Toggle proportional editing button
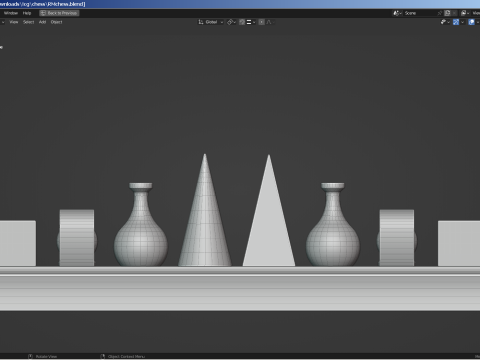 coord(262,22)
